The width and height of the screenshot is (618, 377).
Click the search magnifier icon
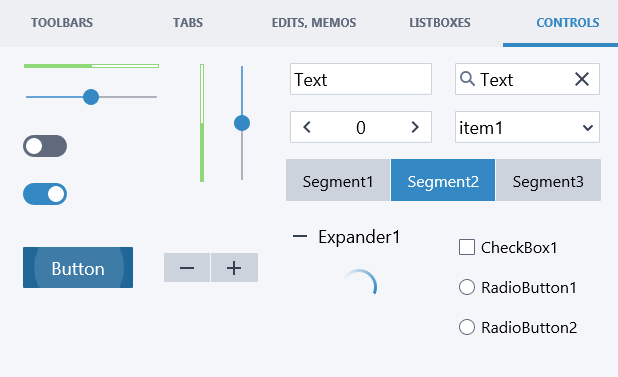[467, 79]
